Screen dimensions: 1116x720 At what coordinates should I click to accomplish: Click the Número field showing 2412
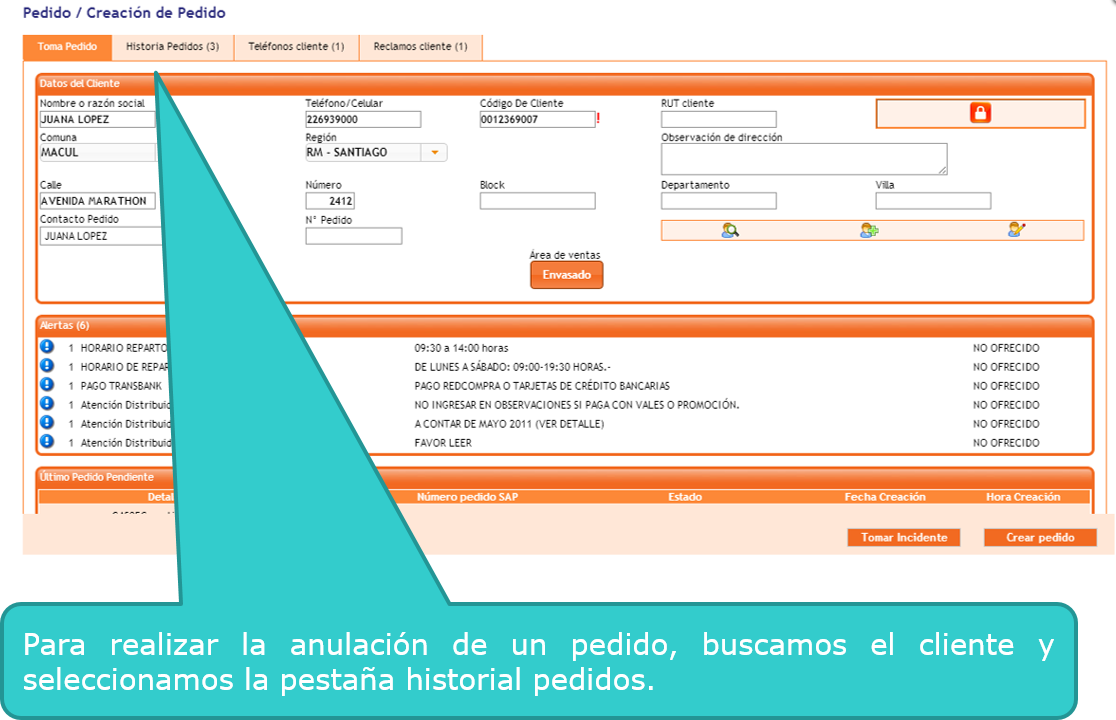coord(330,201)
